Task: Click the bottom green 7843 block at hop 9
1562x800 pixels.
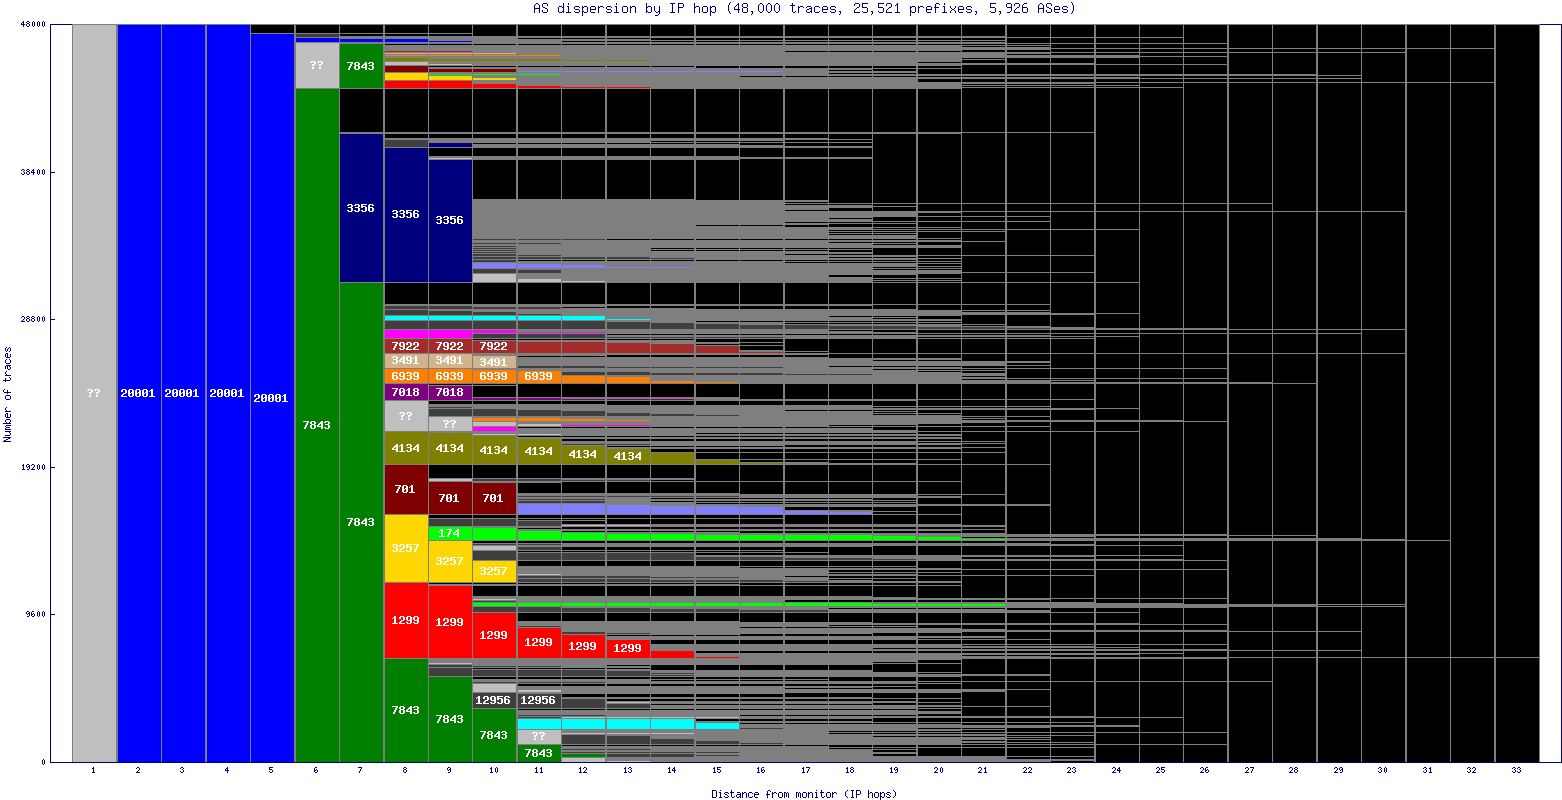Action: tap(450, 719)
